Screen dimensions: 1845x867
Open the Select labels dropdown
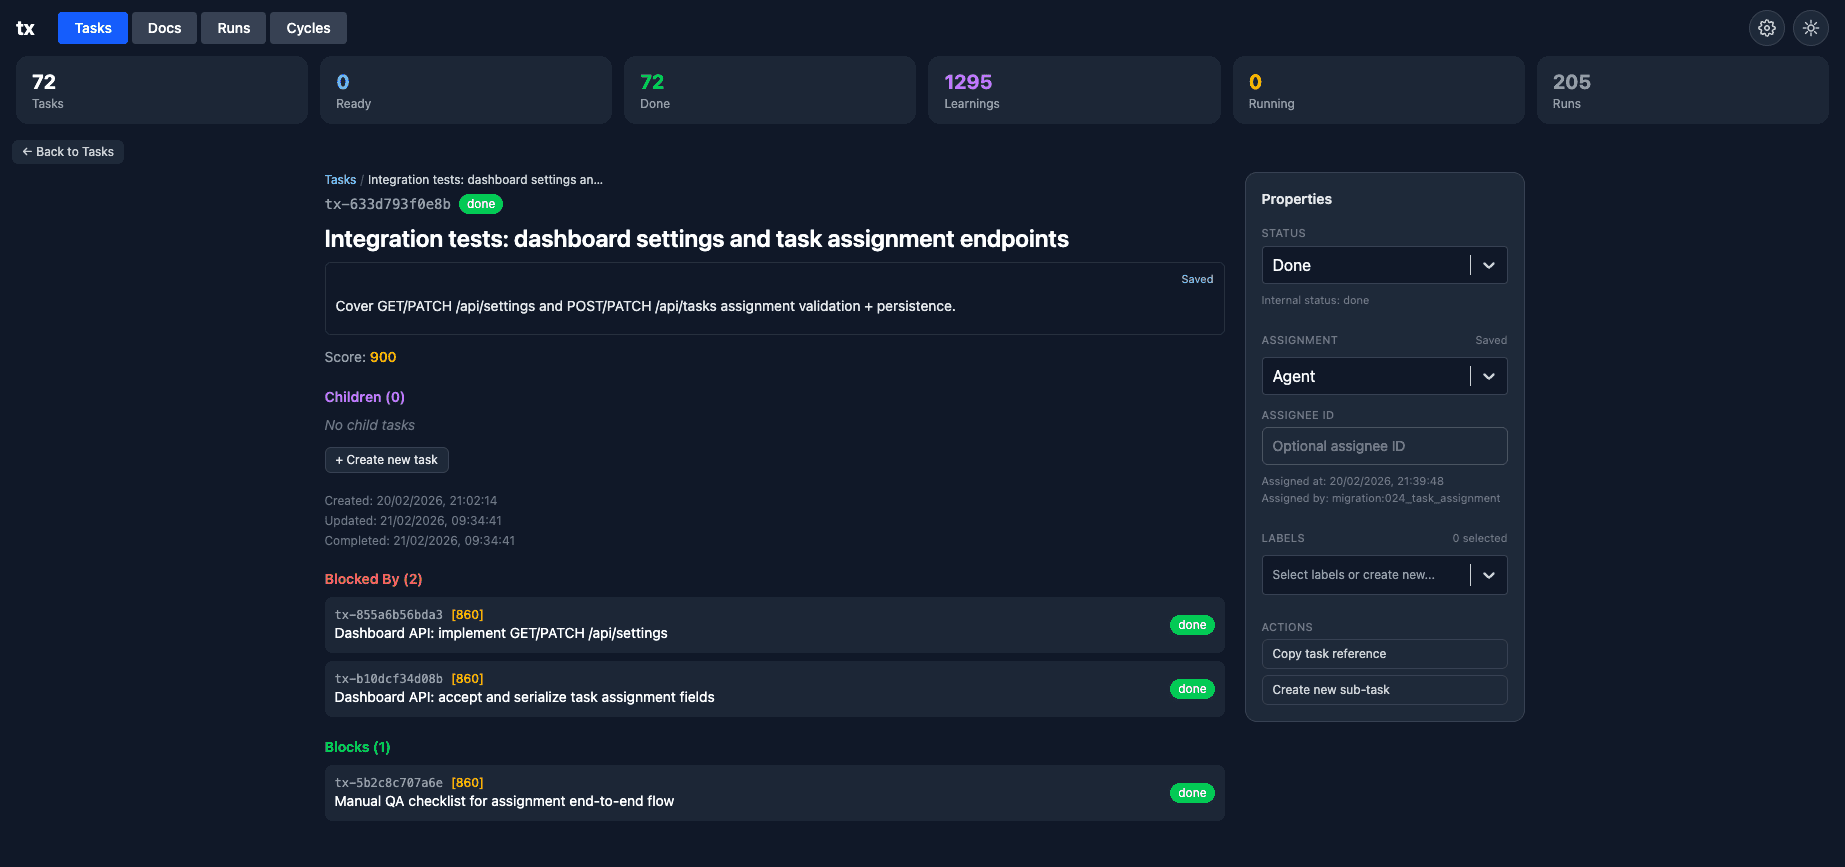click(1384, 575)
